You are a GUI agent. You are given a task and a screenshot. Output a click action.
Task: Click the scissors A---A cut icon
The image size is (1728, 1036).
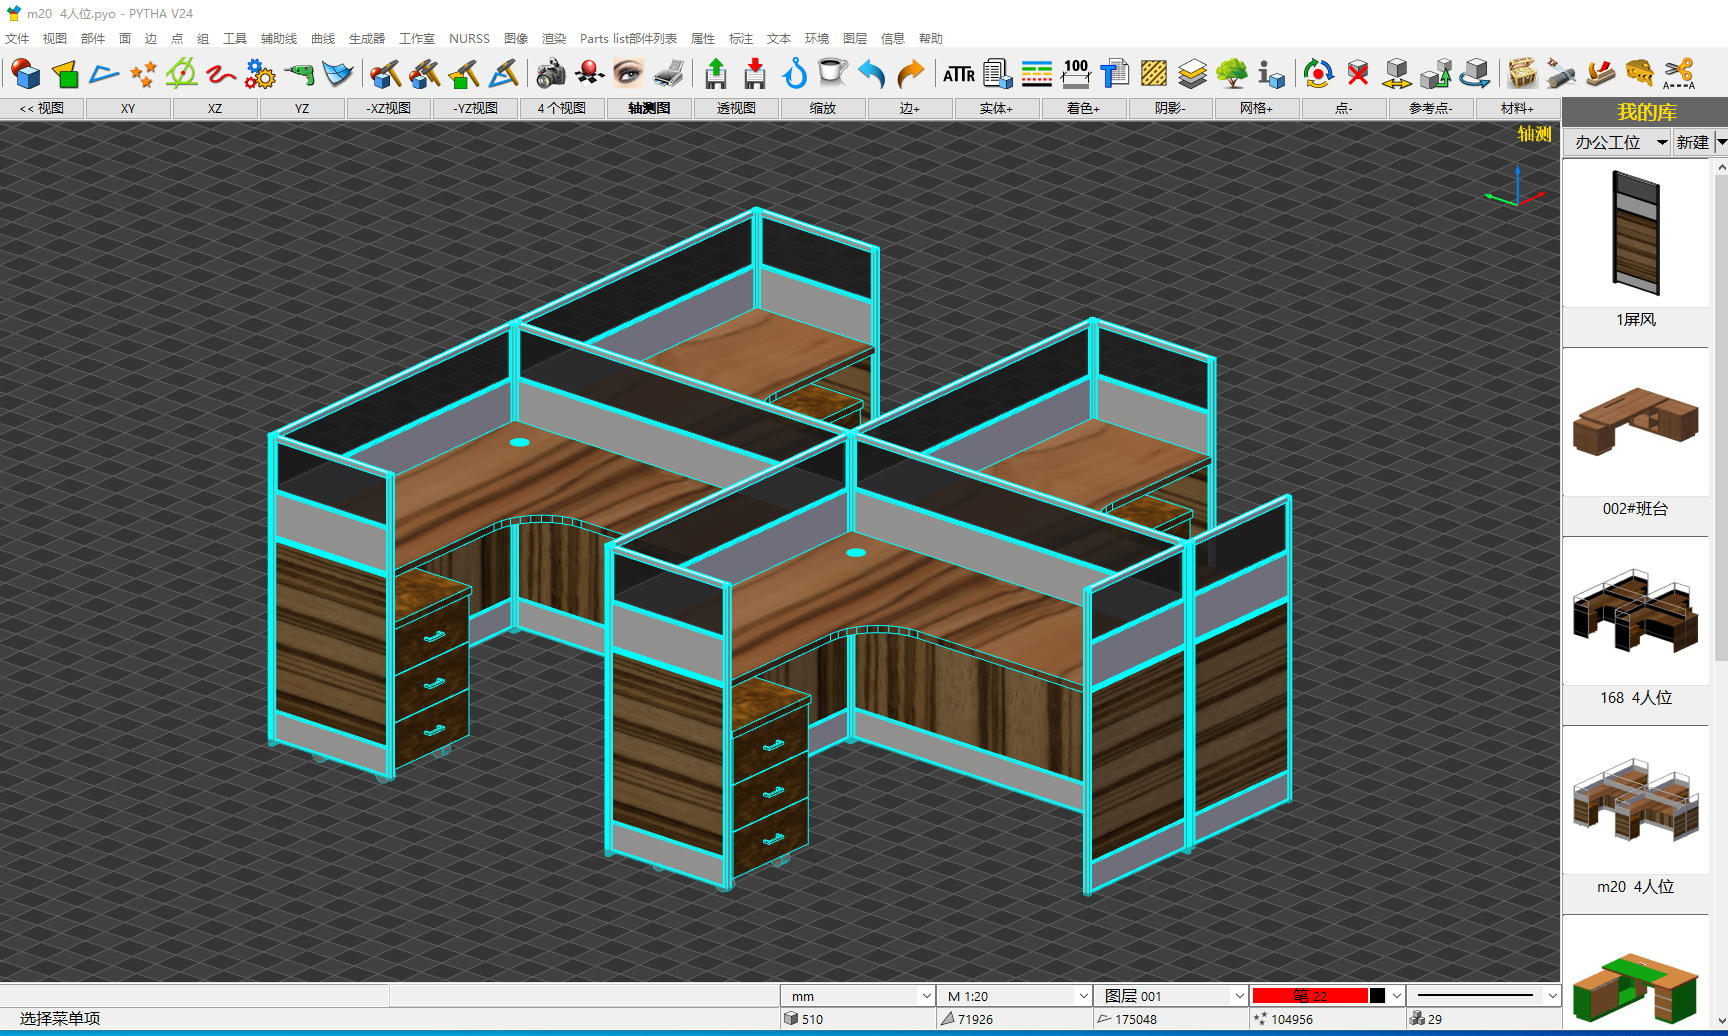tap(1679, 74)
